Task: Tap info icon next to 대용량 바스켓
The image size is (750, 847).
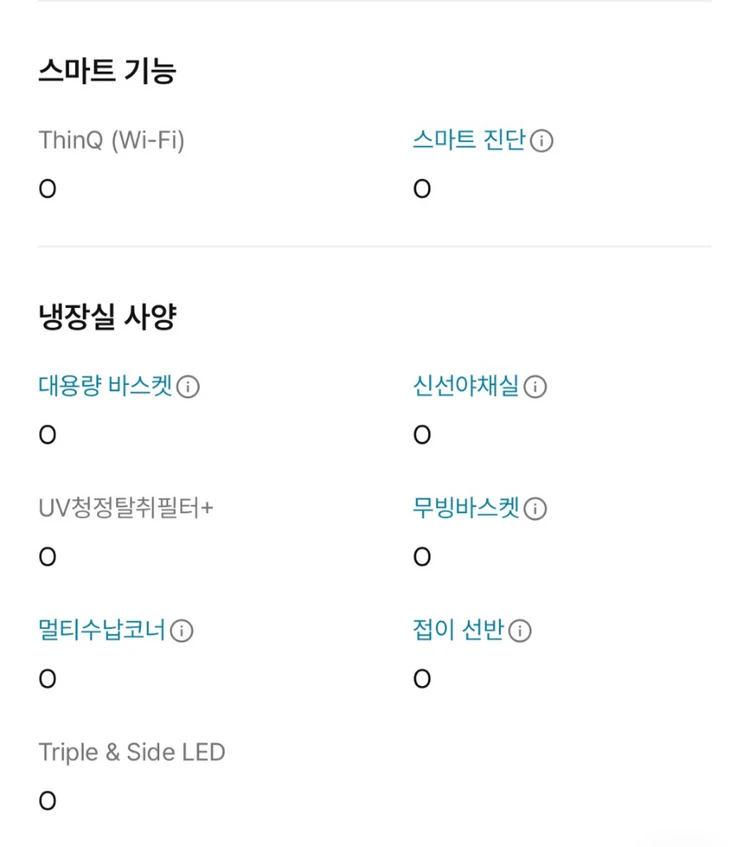Action: (x=188, y=387)
